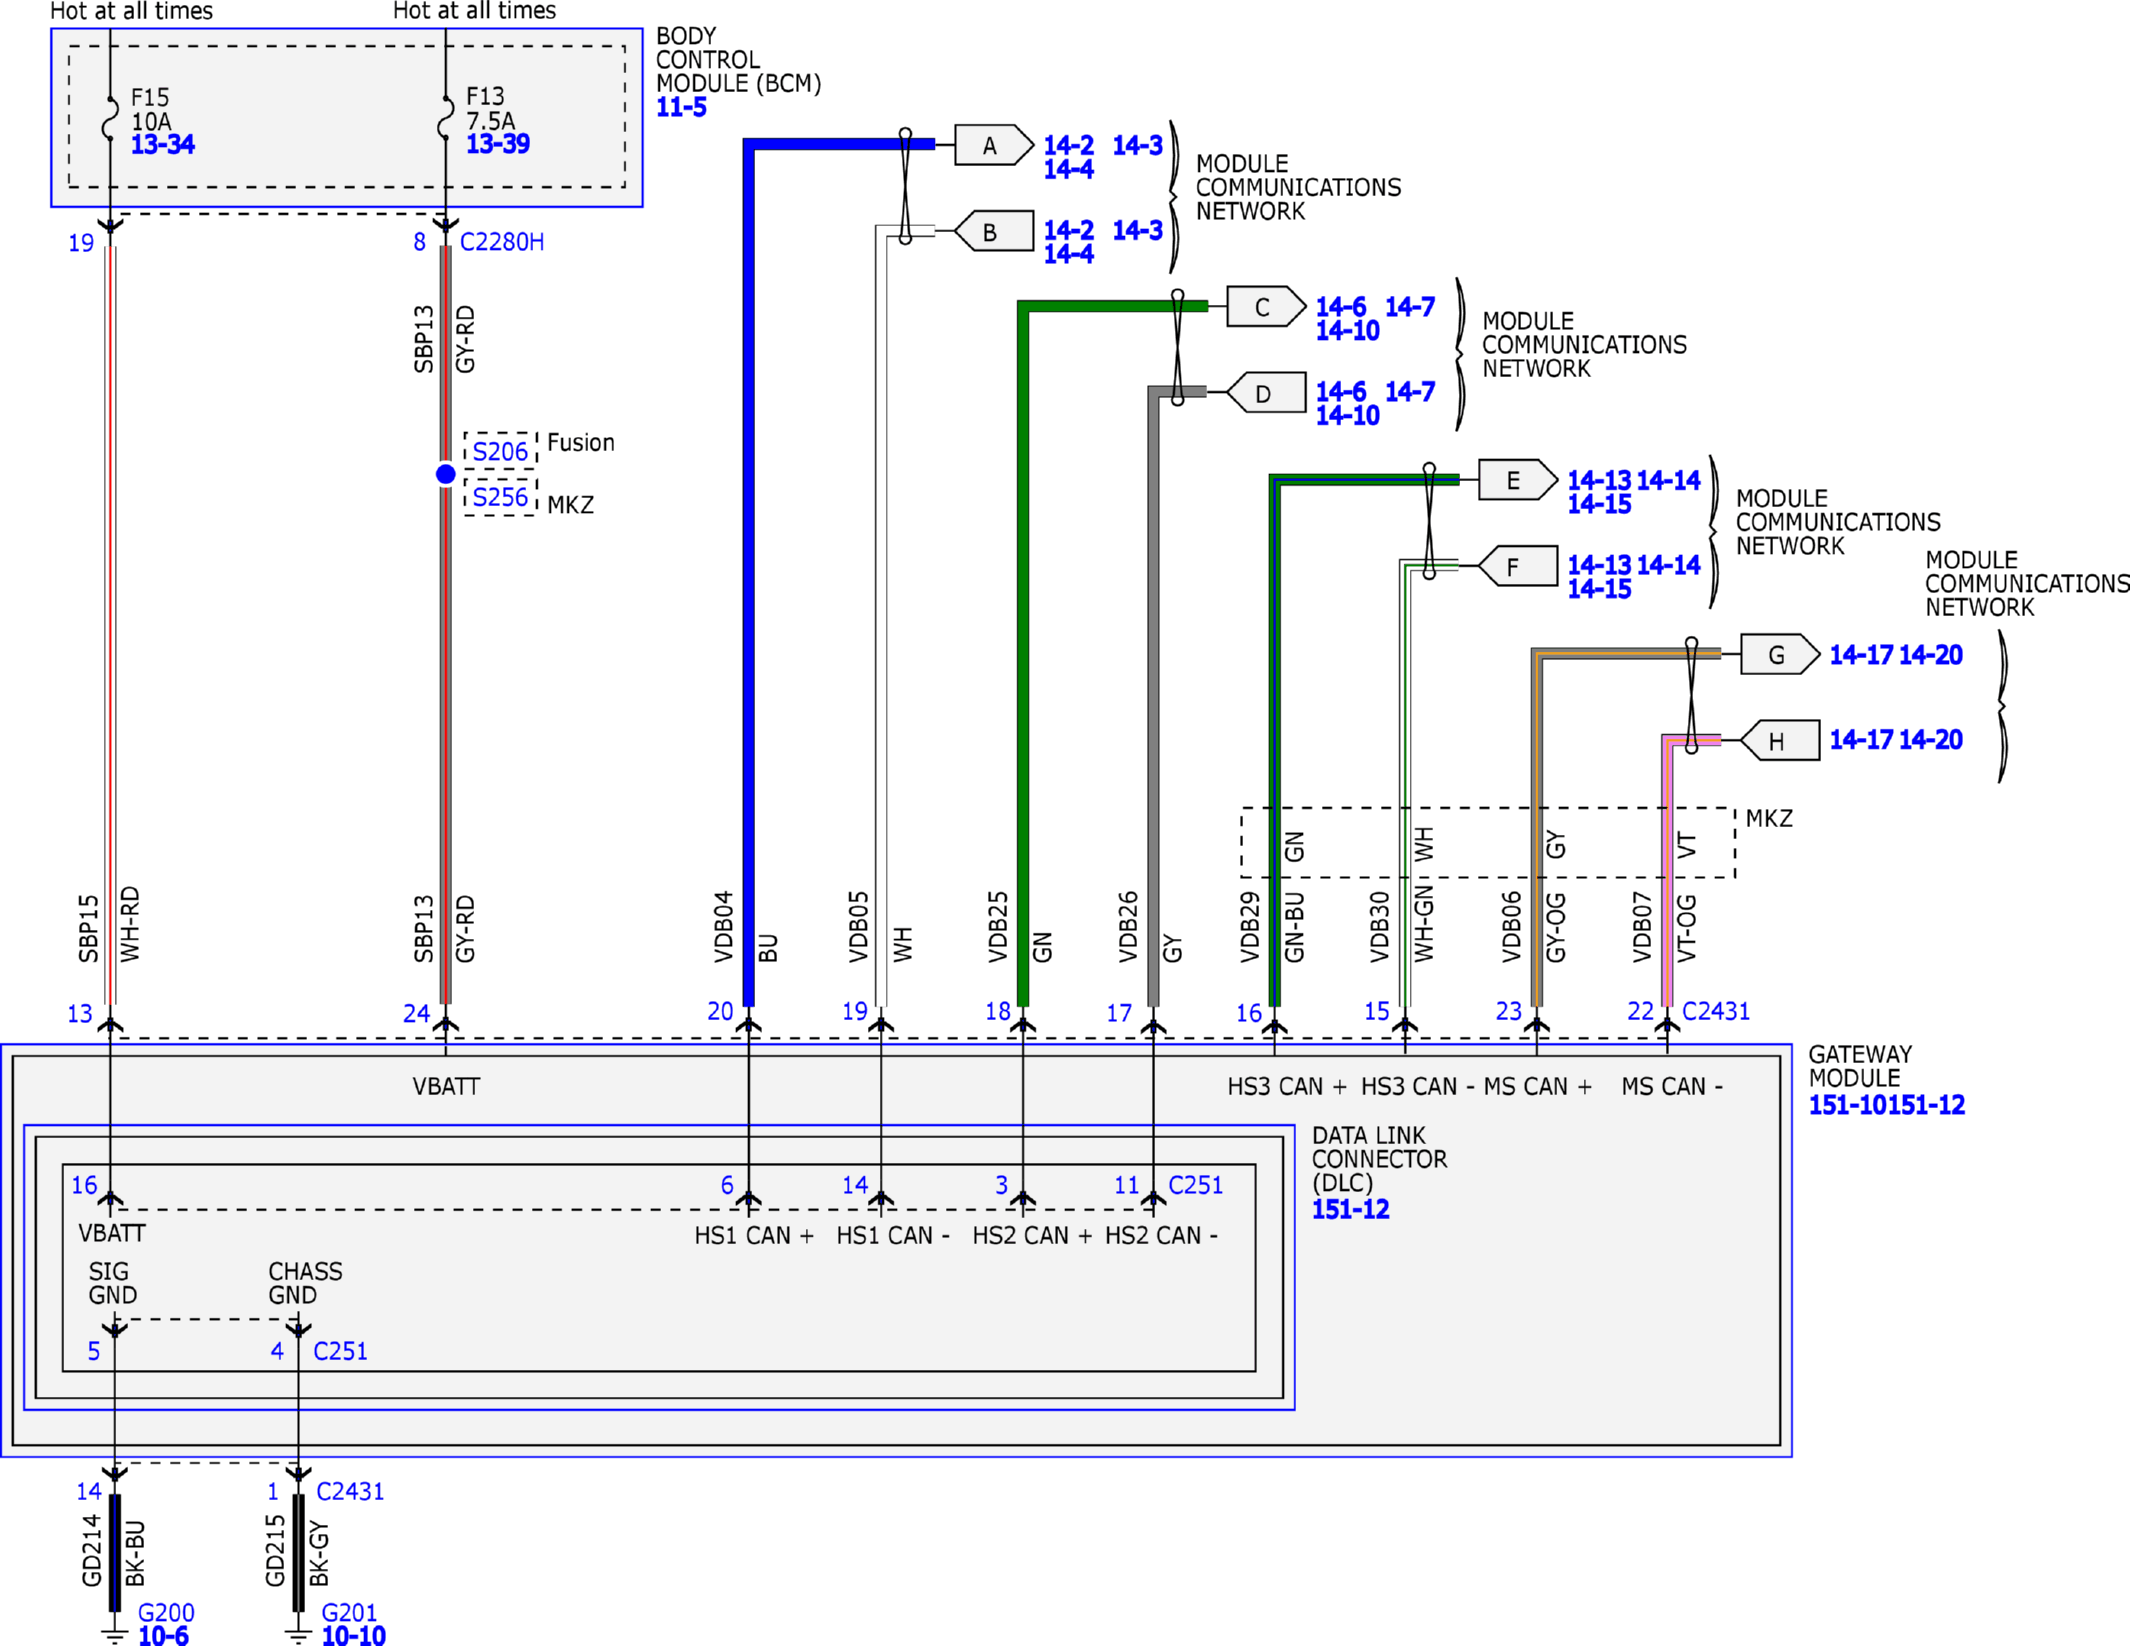Image resolution: width=2130 pixels, height=1646 pixels.
Task: Open page reference 13-34 link
Action: (163, 145)
